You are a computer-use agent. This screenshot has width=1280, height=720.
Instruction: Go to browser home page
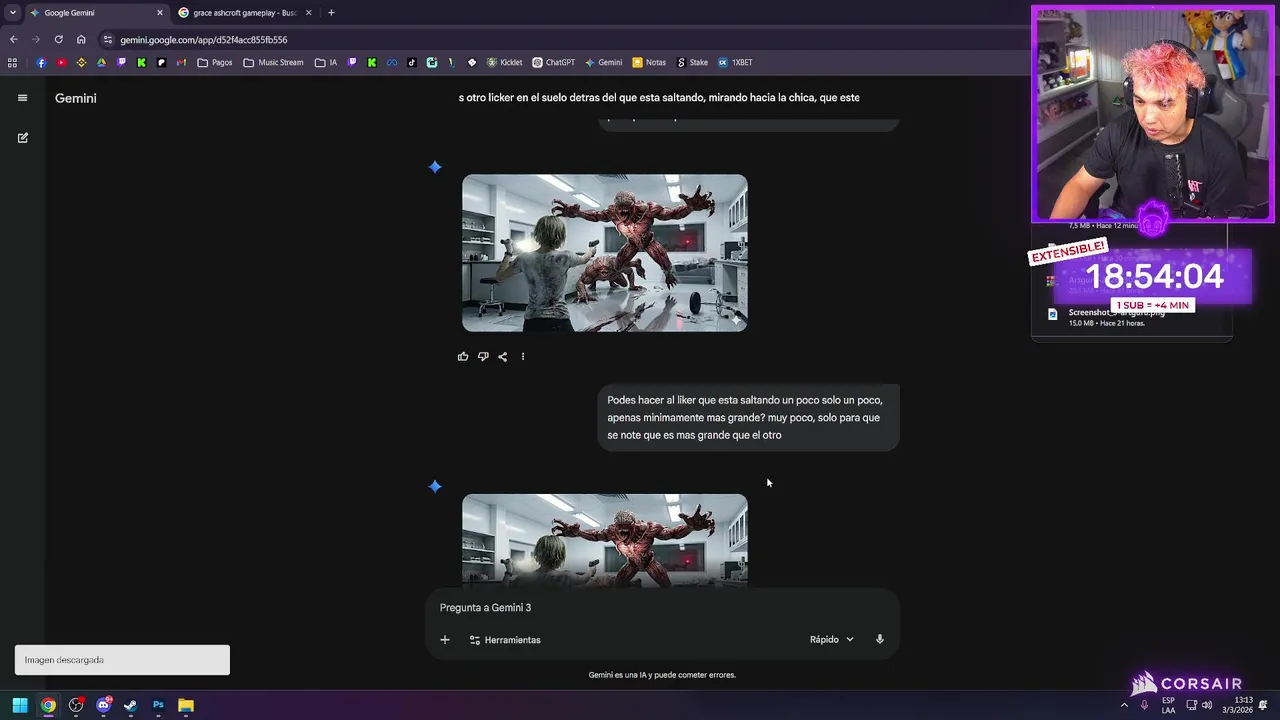[x=81, y=40]
